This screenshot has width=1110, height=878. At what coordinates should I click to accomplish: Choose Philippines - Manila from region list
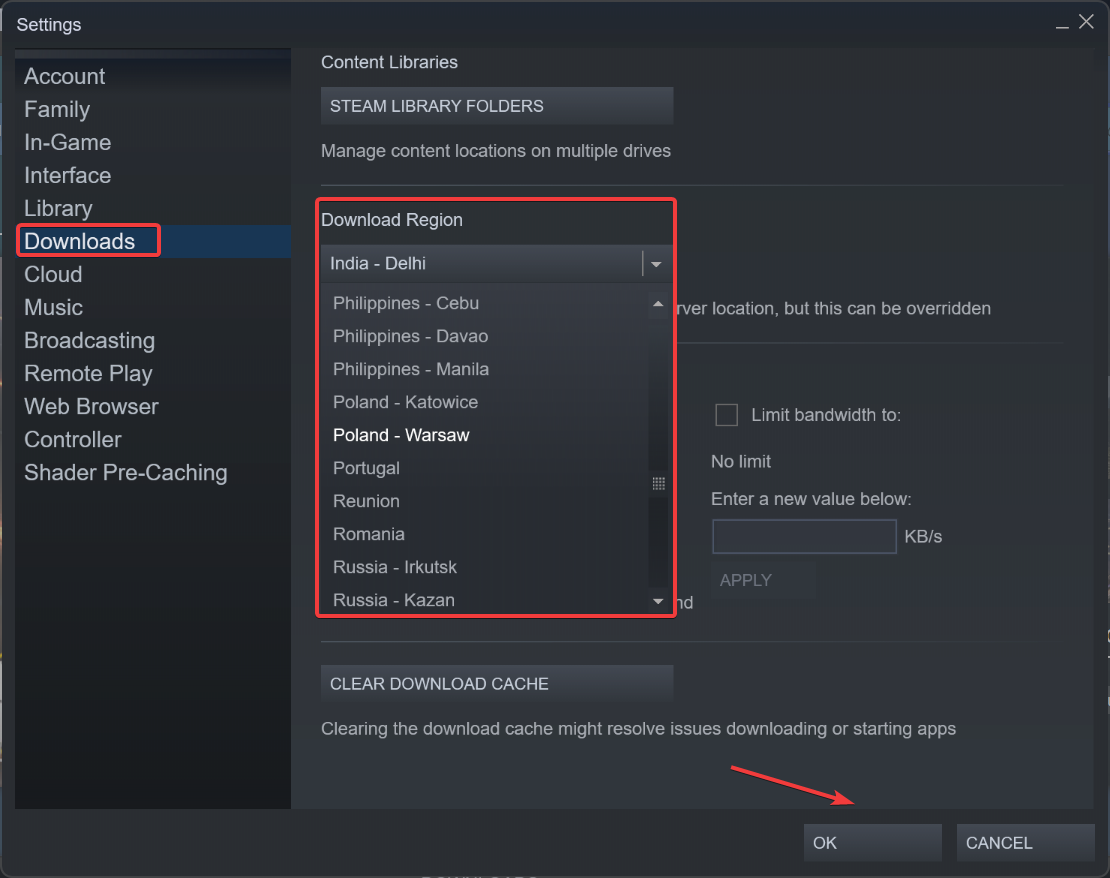tap(485, 369)
